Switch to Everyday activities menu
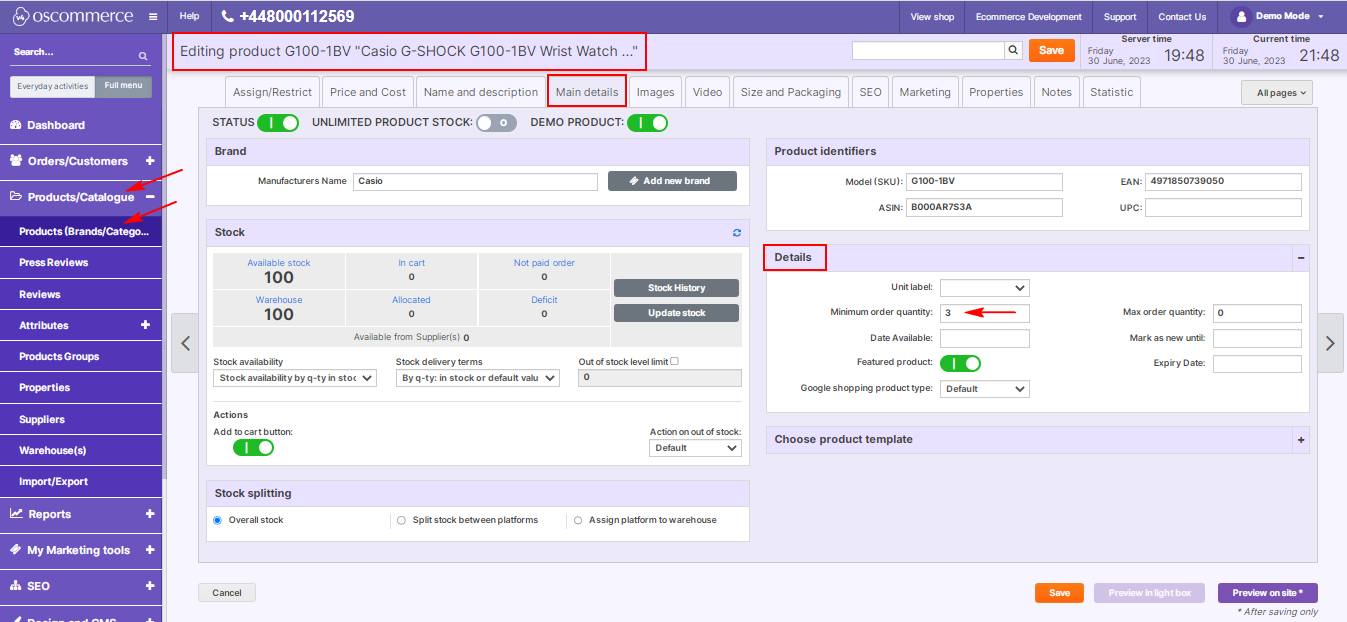 [x=53, y=86]
